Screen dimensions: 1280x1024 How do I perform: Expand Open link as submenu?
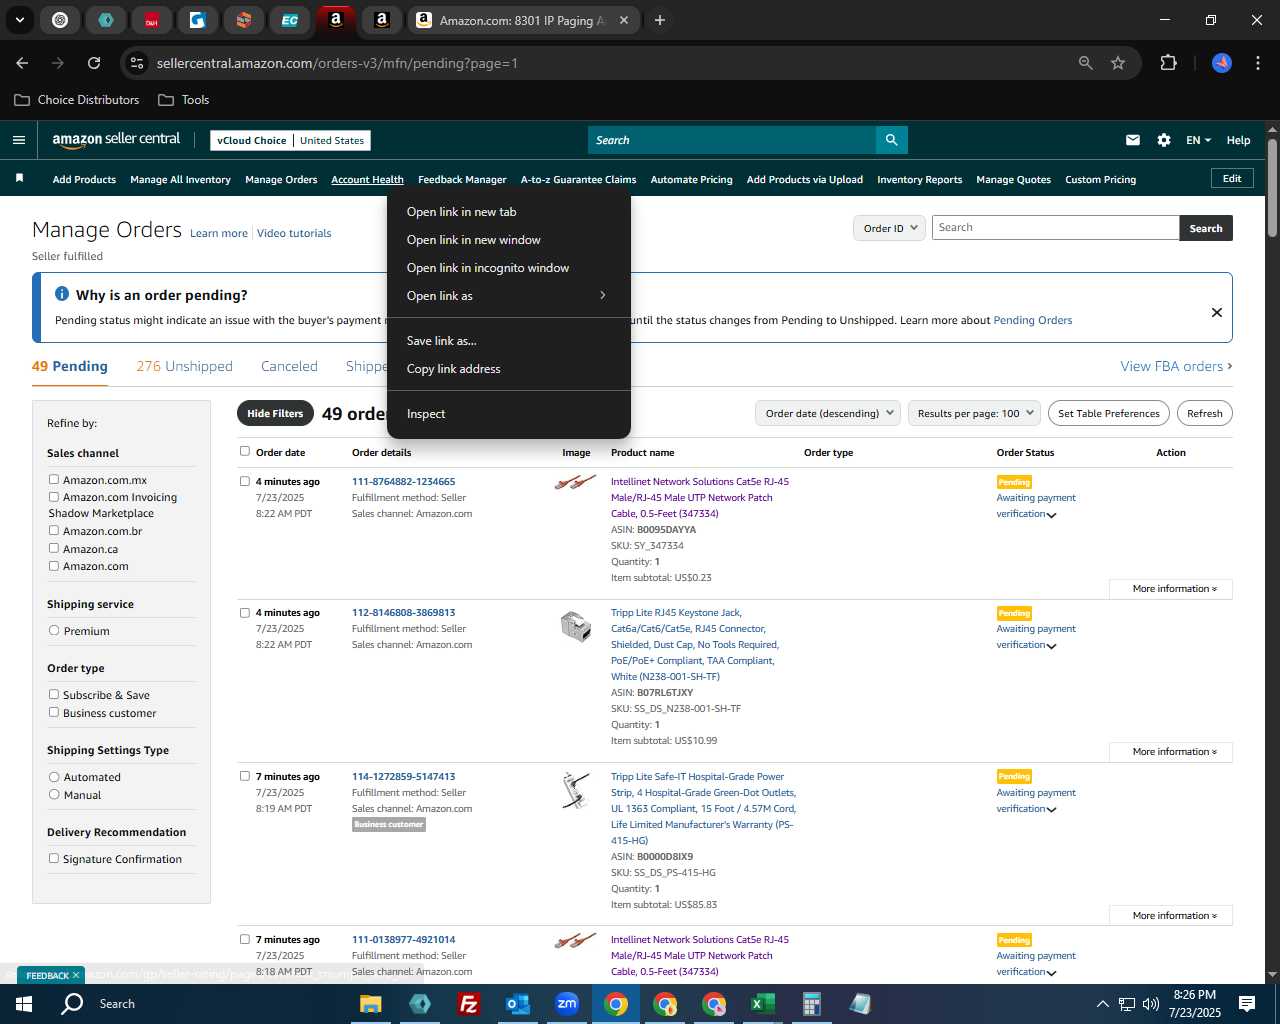pos(508,296)
